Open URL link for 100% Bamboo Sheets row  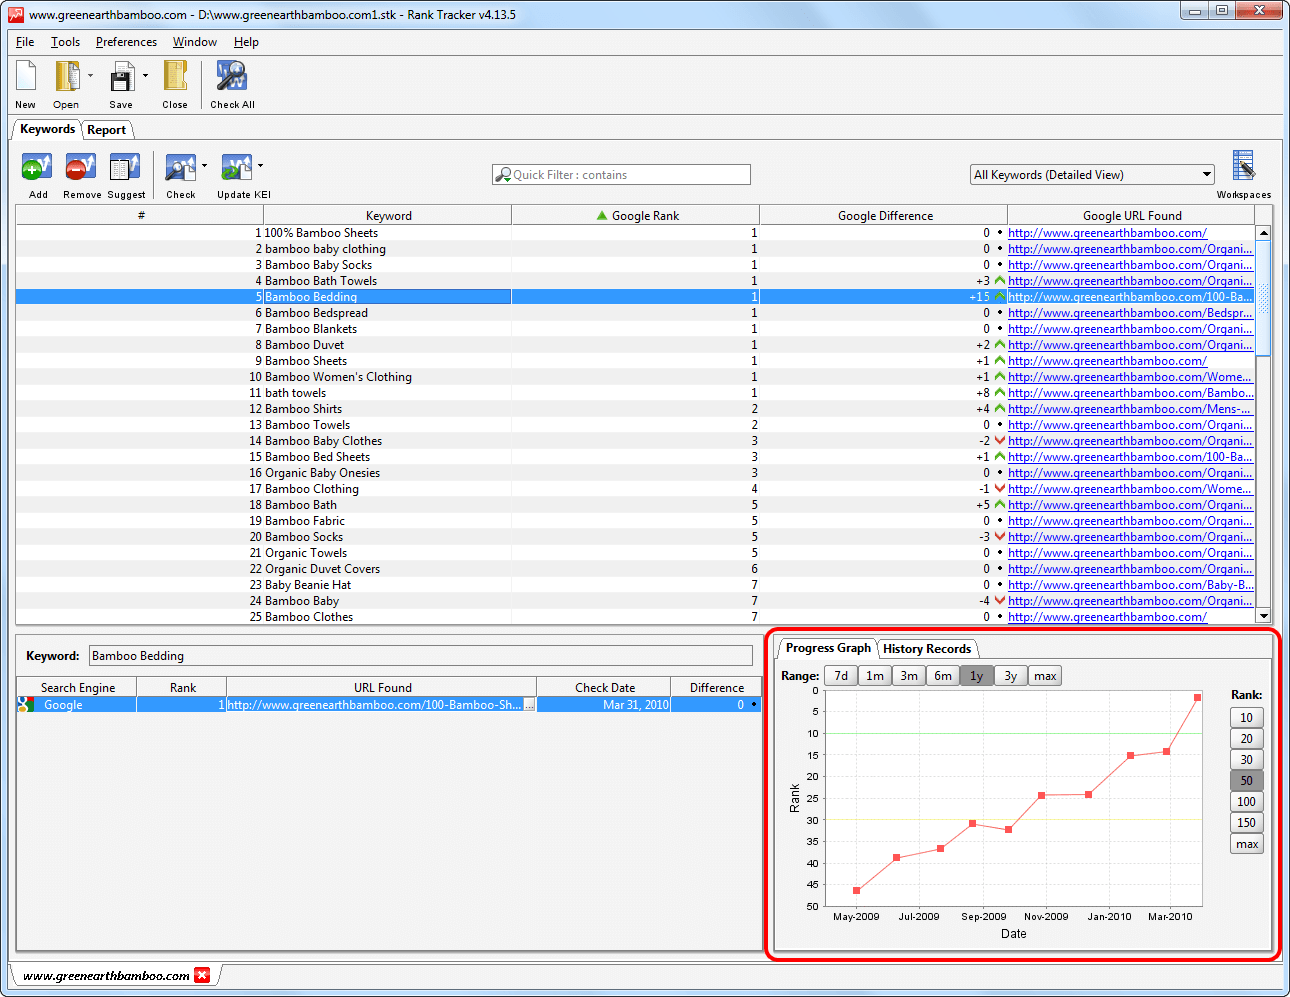pos(1107,233)
